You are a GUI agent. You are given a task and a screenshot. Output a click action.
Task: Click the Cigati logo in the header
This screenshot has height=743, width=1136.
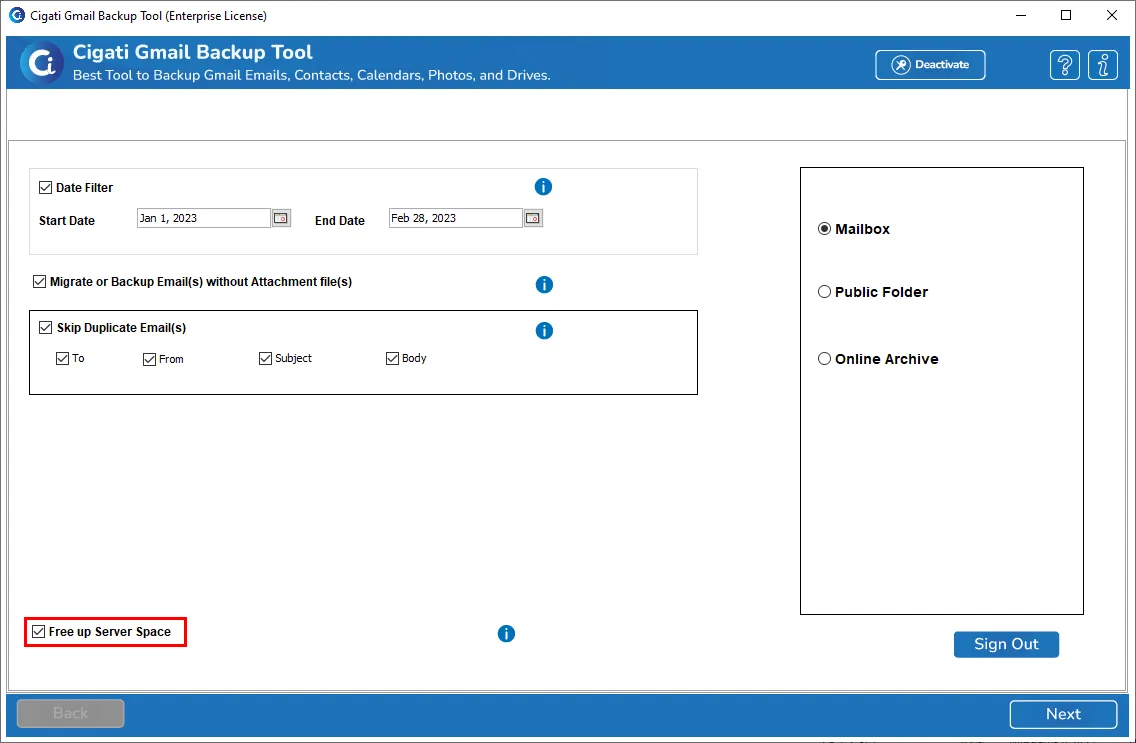click(x=41, y=63)
